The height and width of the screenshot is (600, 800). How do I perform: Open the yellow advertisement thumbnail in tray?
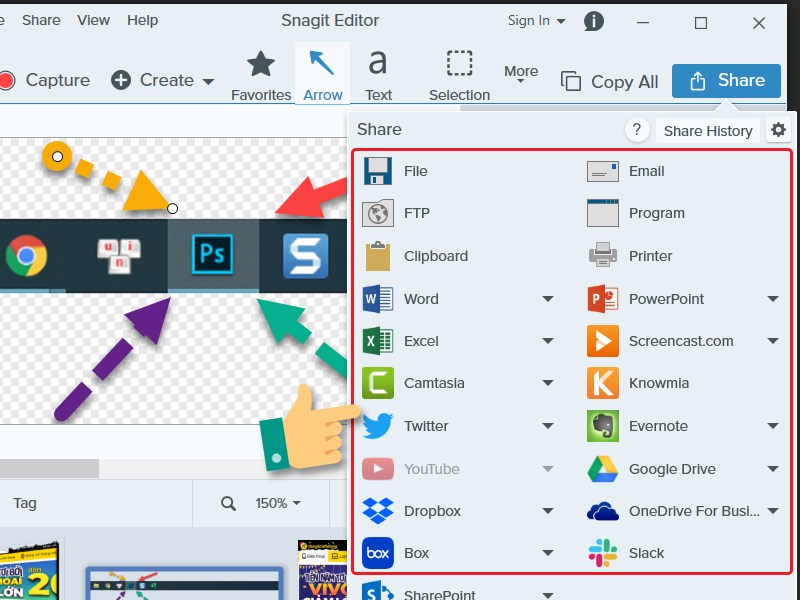coord(30,571)
